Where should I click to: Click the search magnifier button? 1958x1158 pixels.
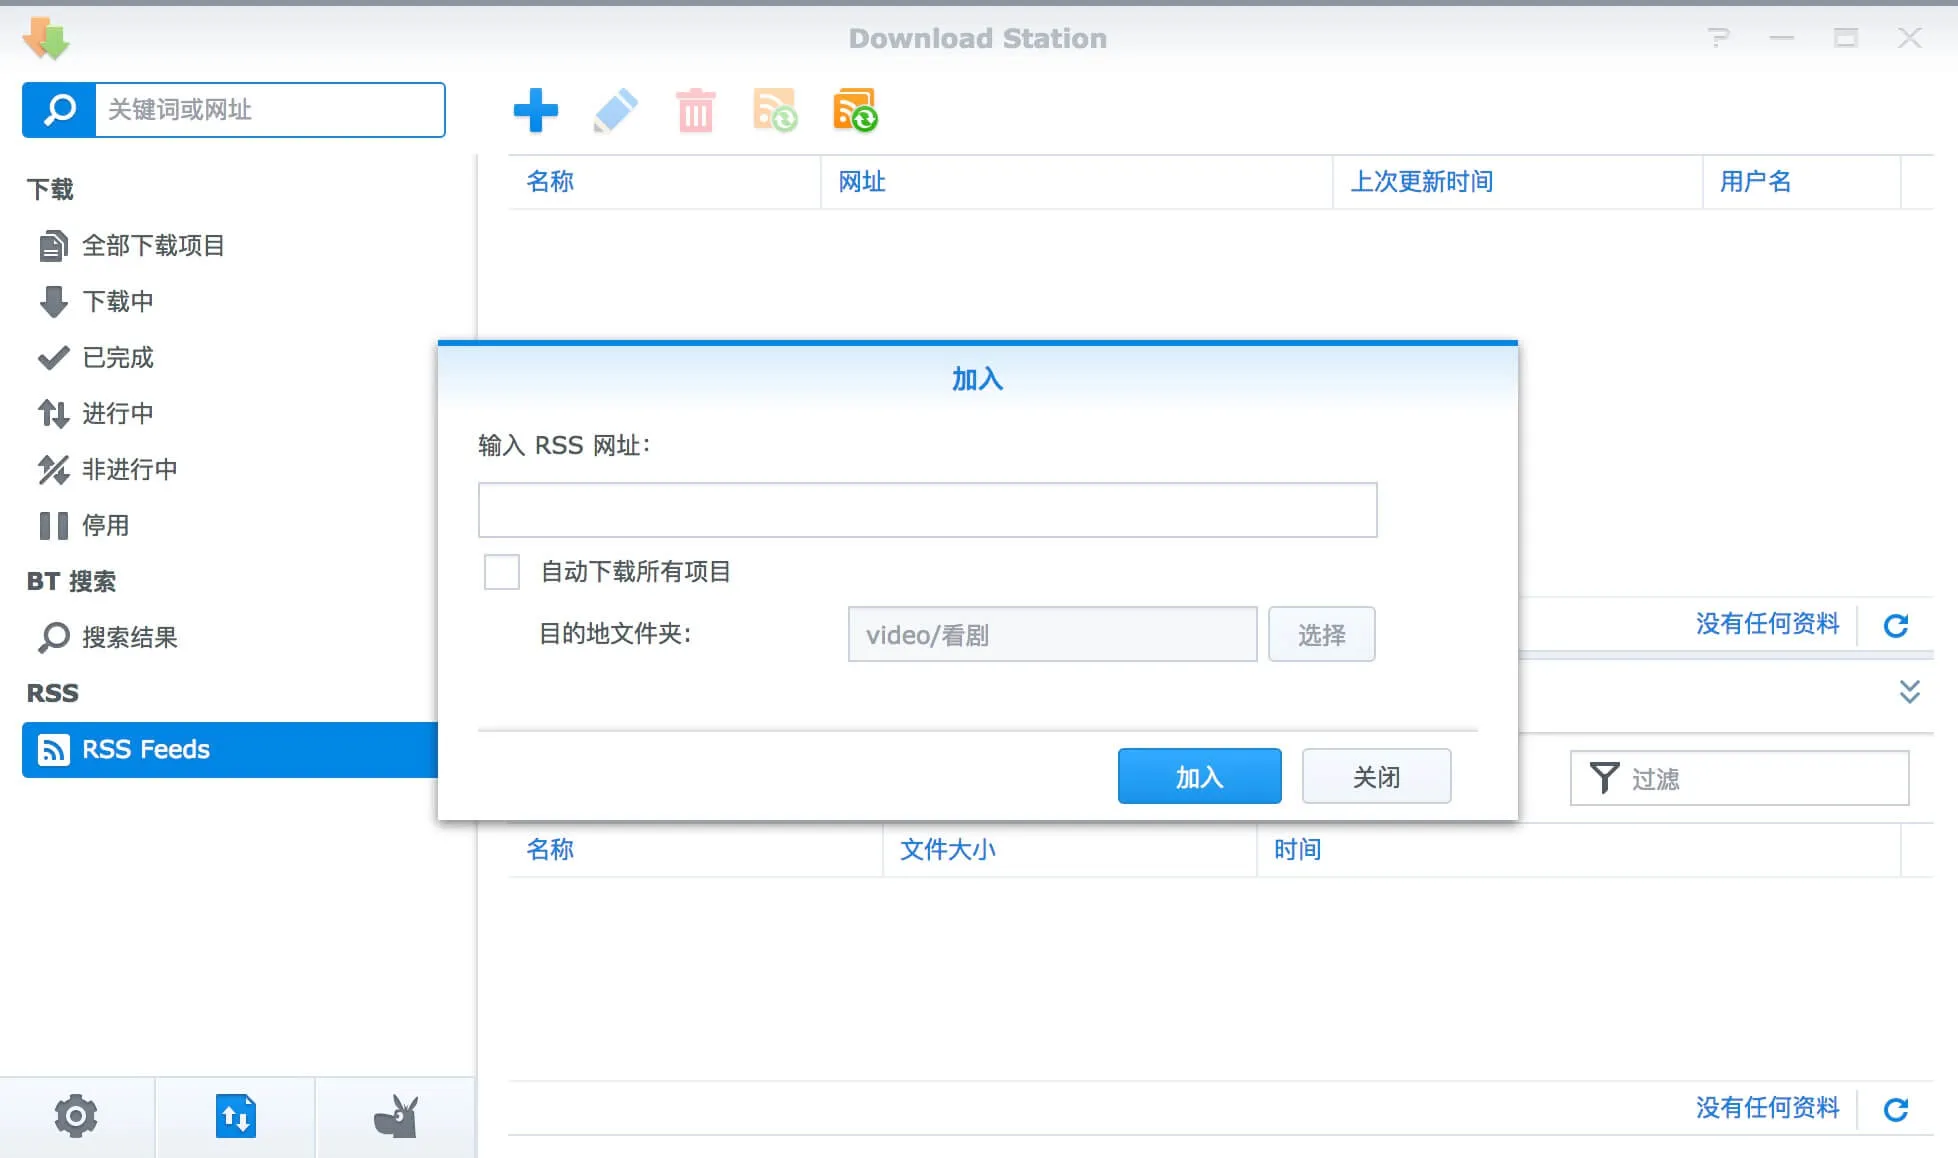59,110
